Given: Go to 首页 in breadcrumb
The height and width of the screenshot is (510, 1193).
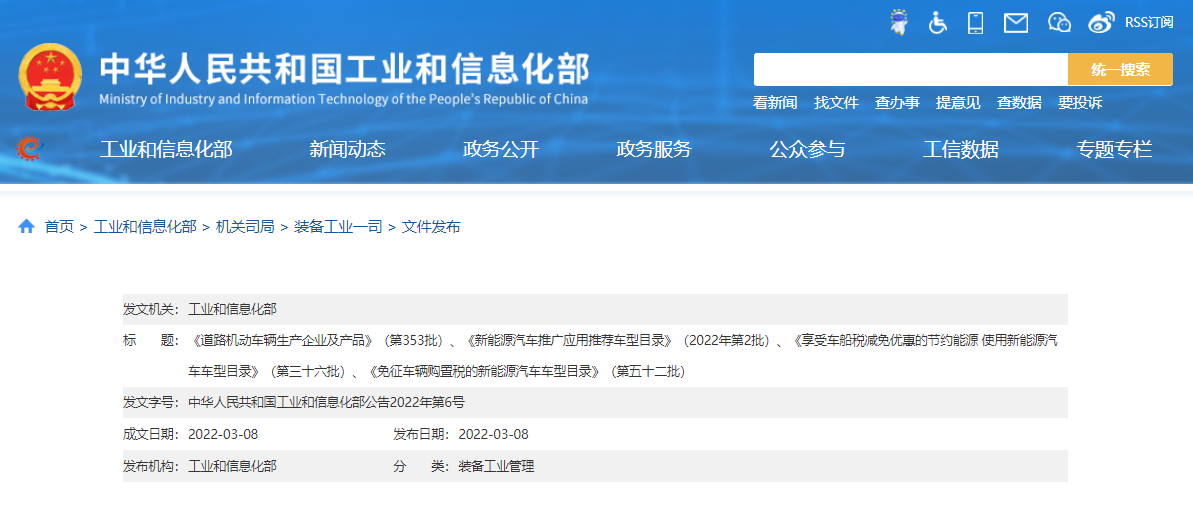Looking at the screenshot, I should point(59,227).
